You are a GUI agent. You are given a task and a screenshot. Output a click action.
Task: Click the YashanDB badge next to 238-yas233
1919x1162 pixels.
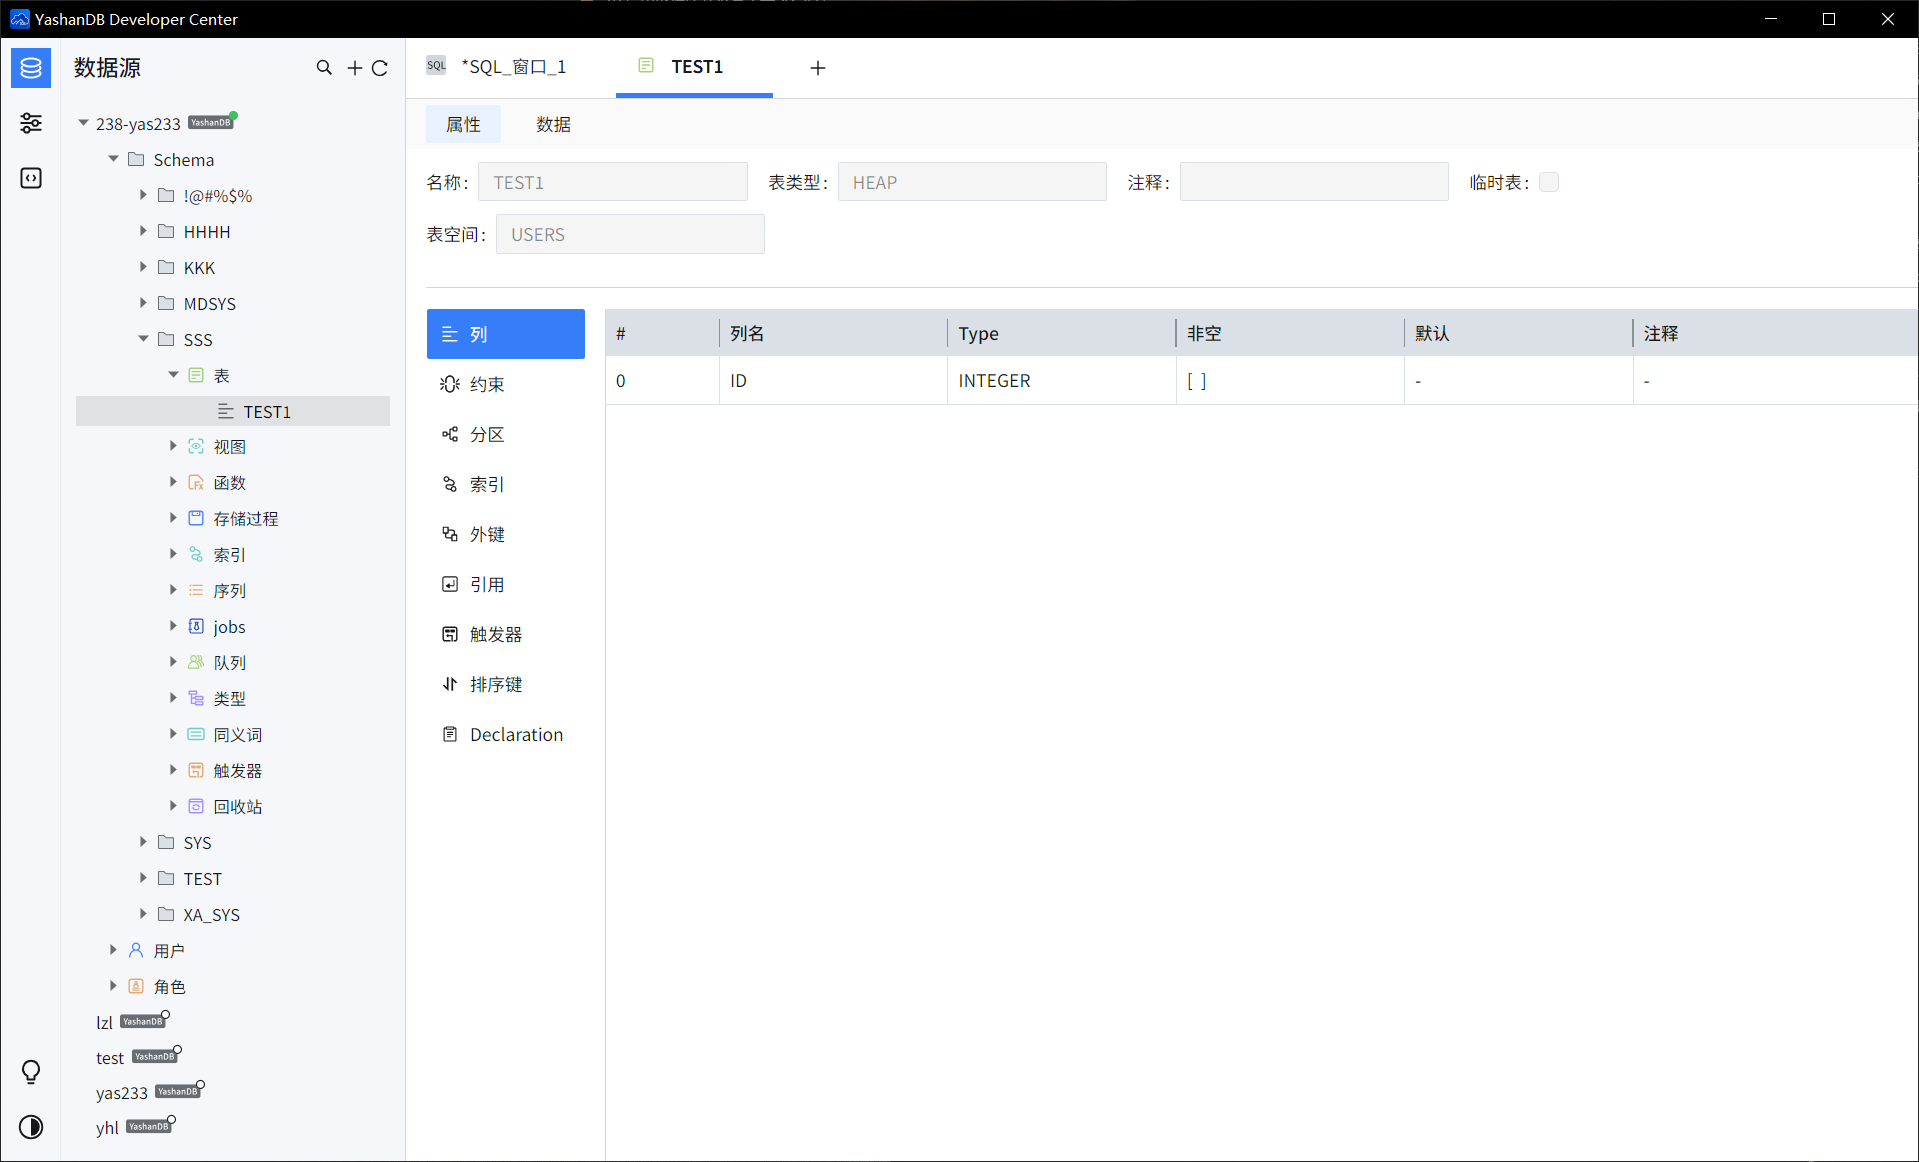tap(210, 123)
